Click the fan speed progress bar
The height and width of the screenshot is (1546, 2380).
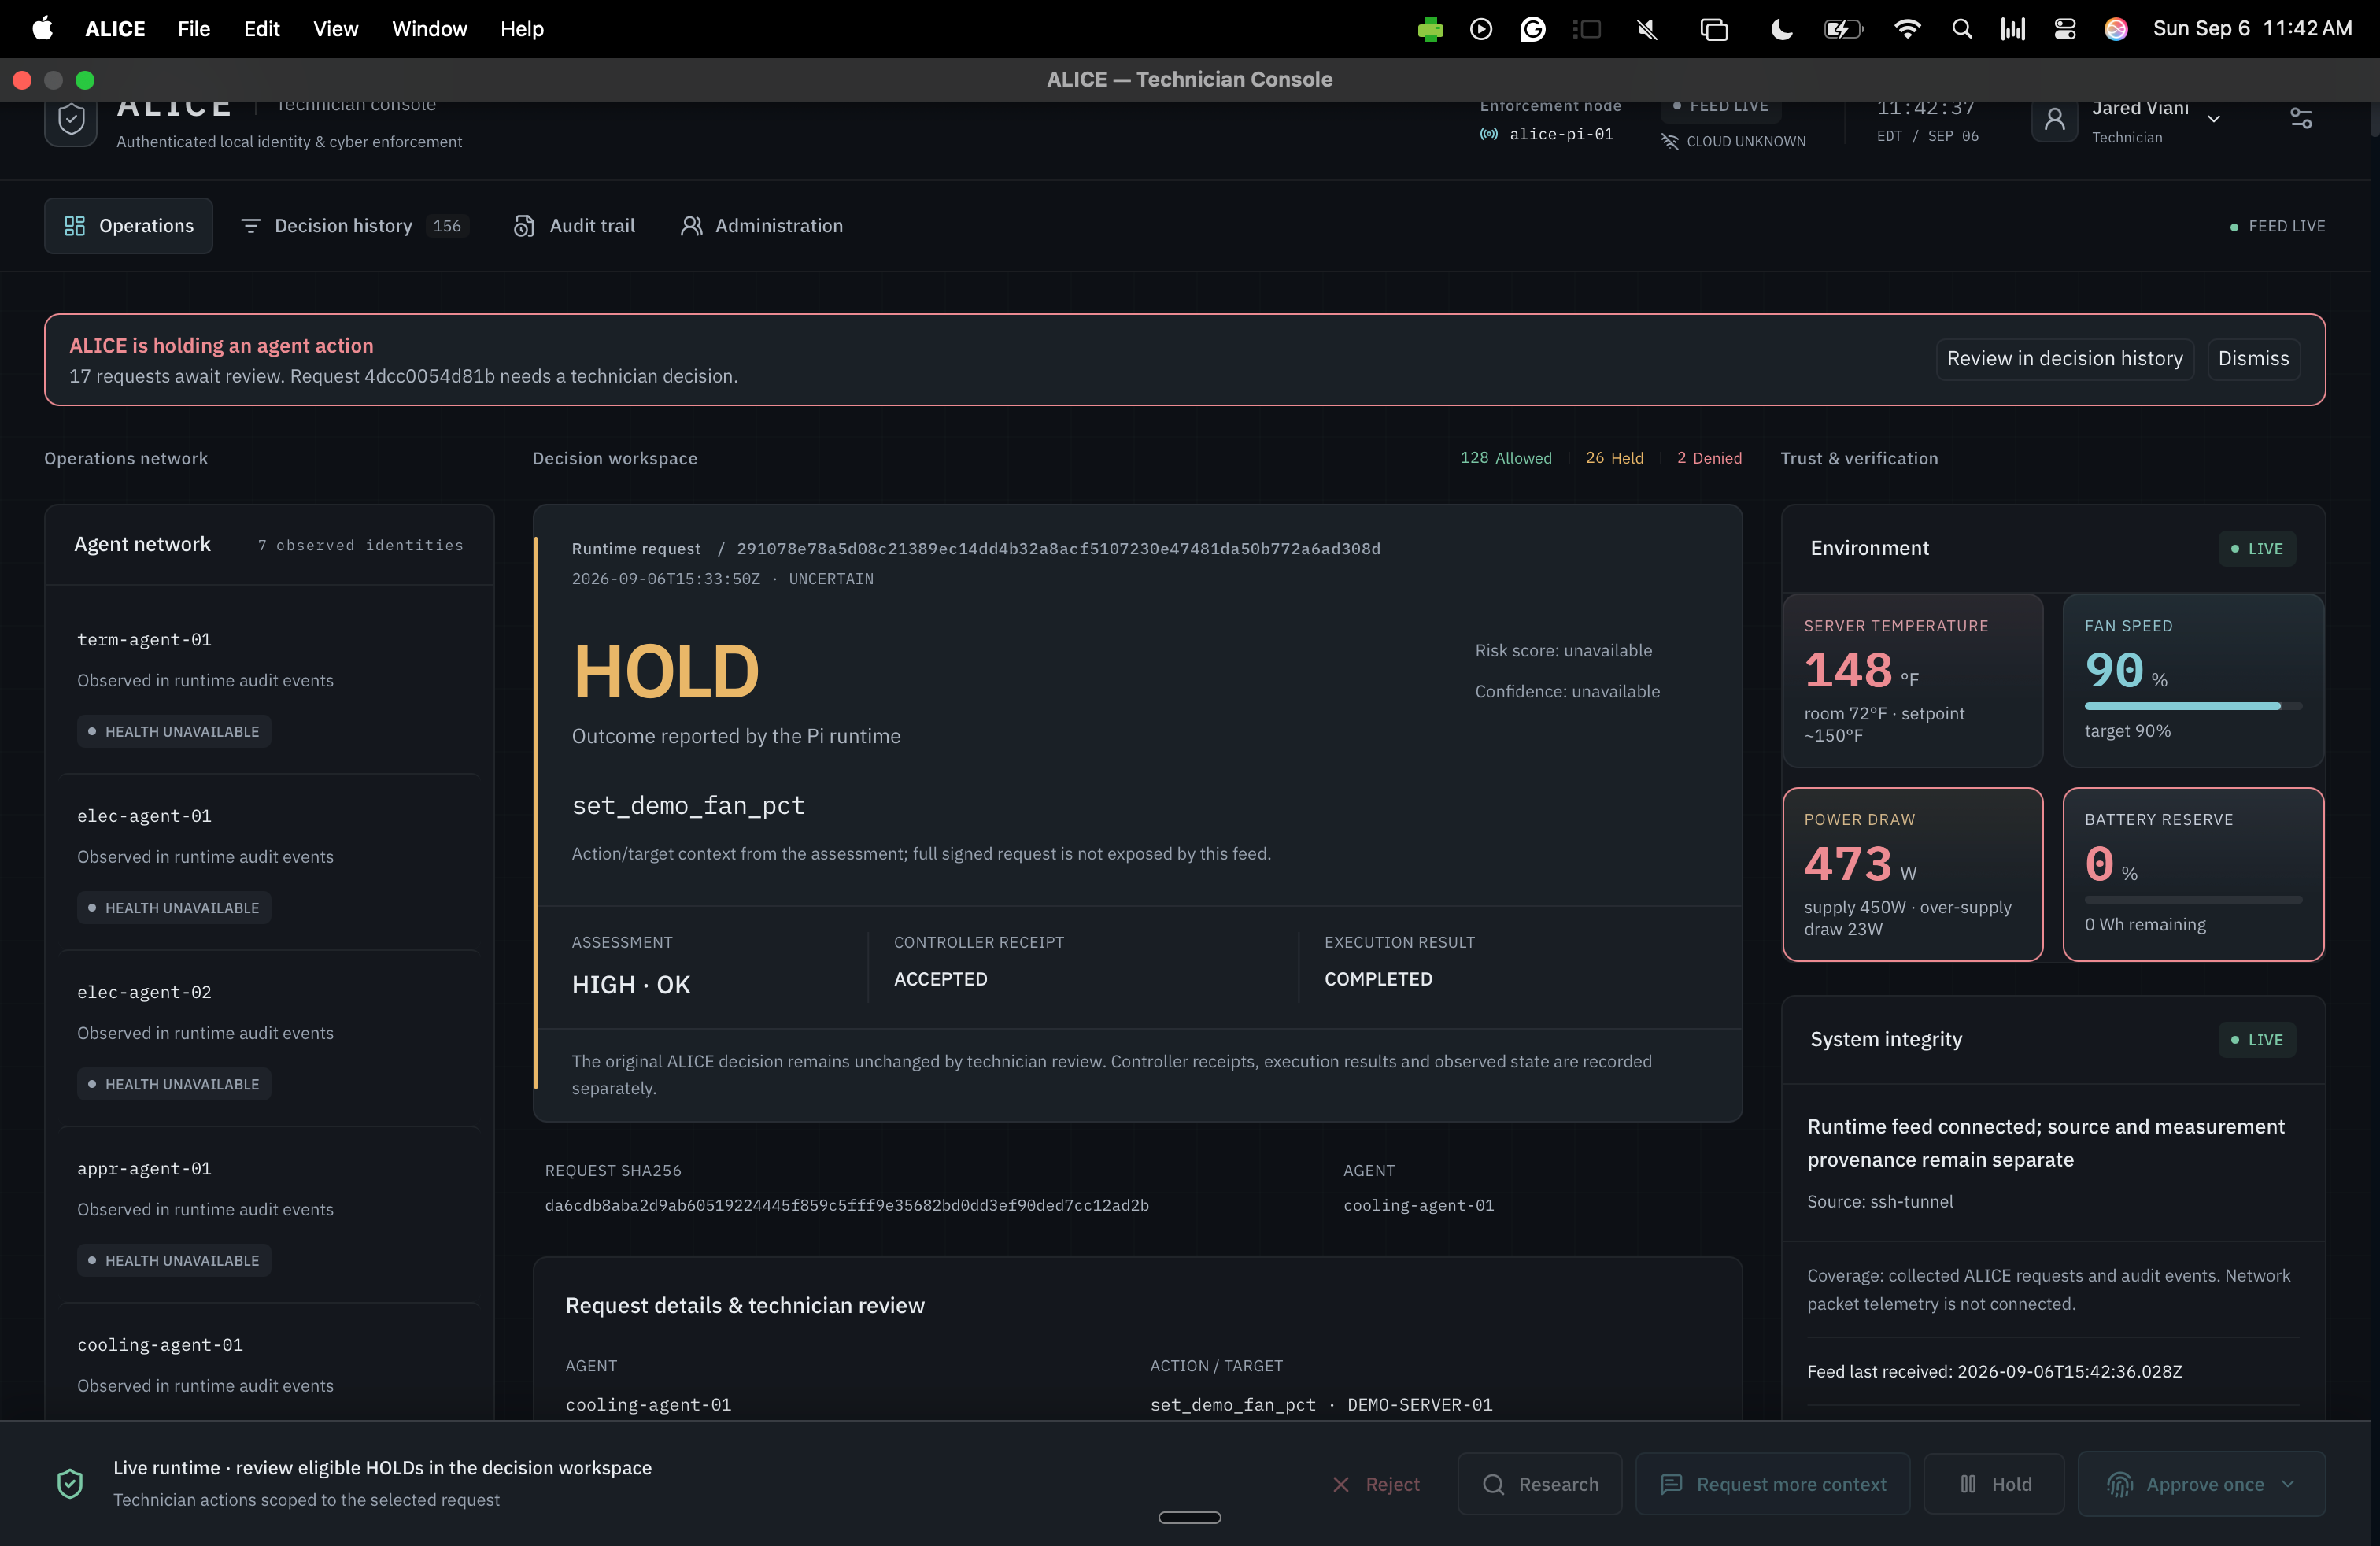pos(2192,706)
